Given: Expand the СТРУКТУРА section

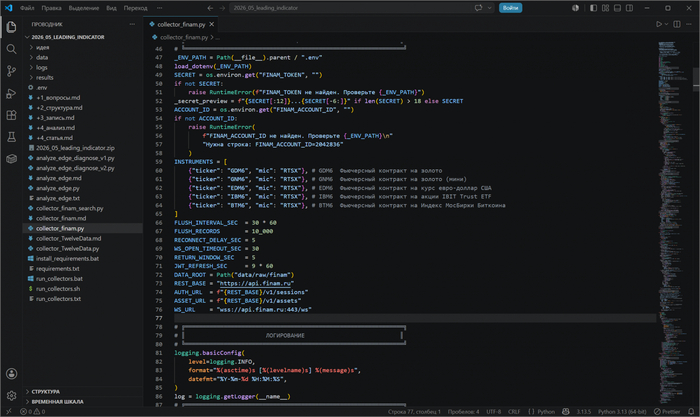Looking at the screenshot, I should 46,392.
